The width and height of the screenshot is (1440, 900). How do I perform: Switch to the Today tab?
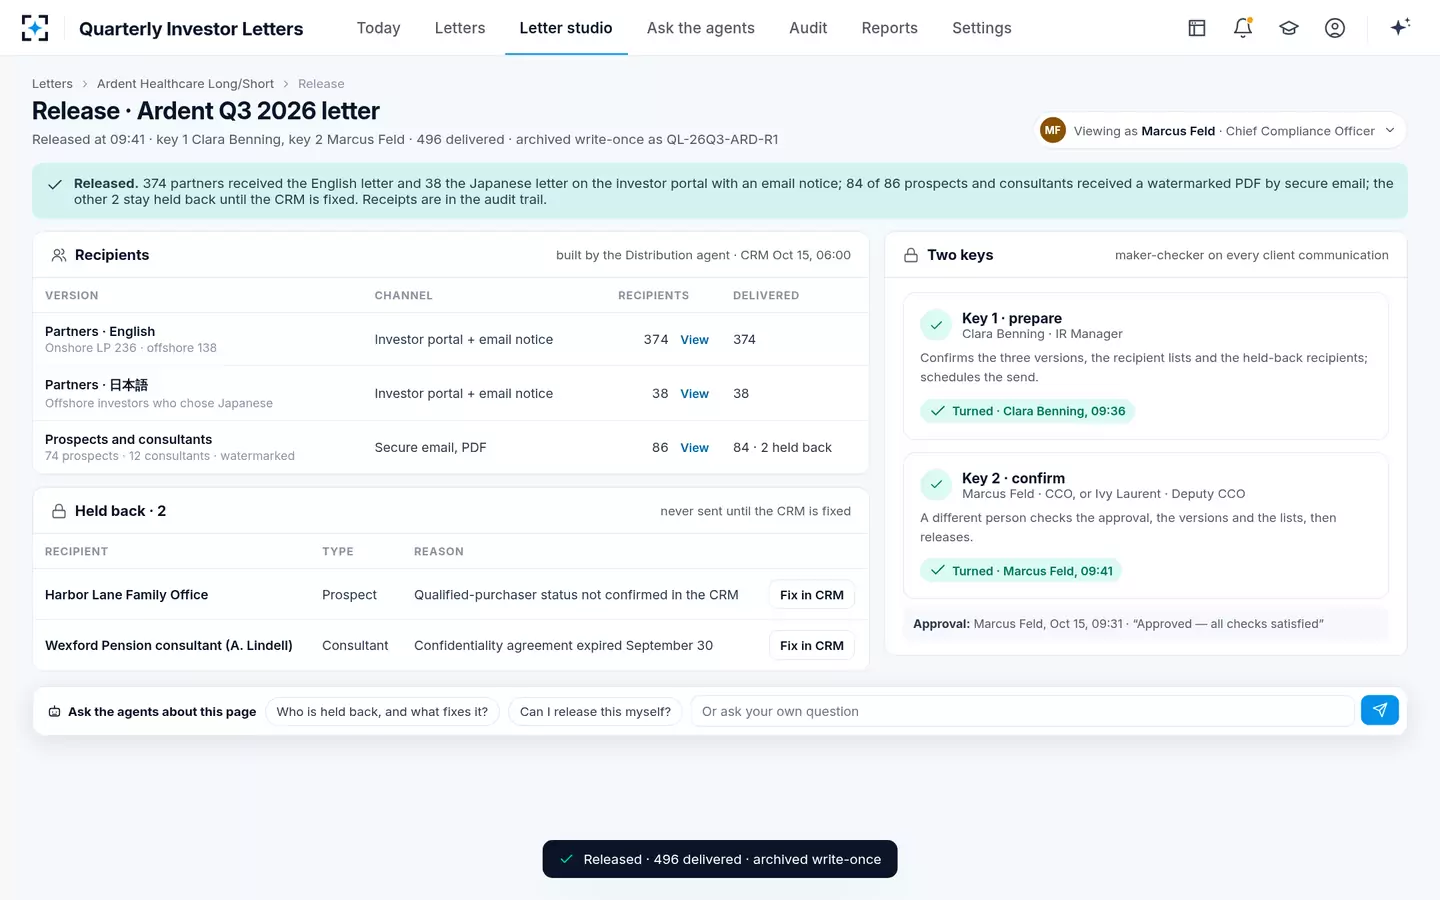(x=378, y=28)
